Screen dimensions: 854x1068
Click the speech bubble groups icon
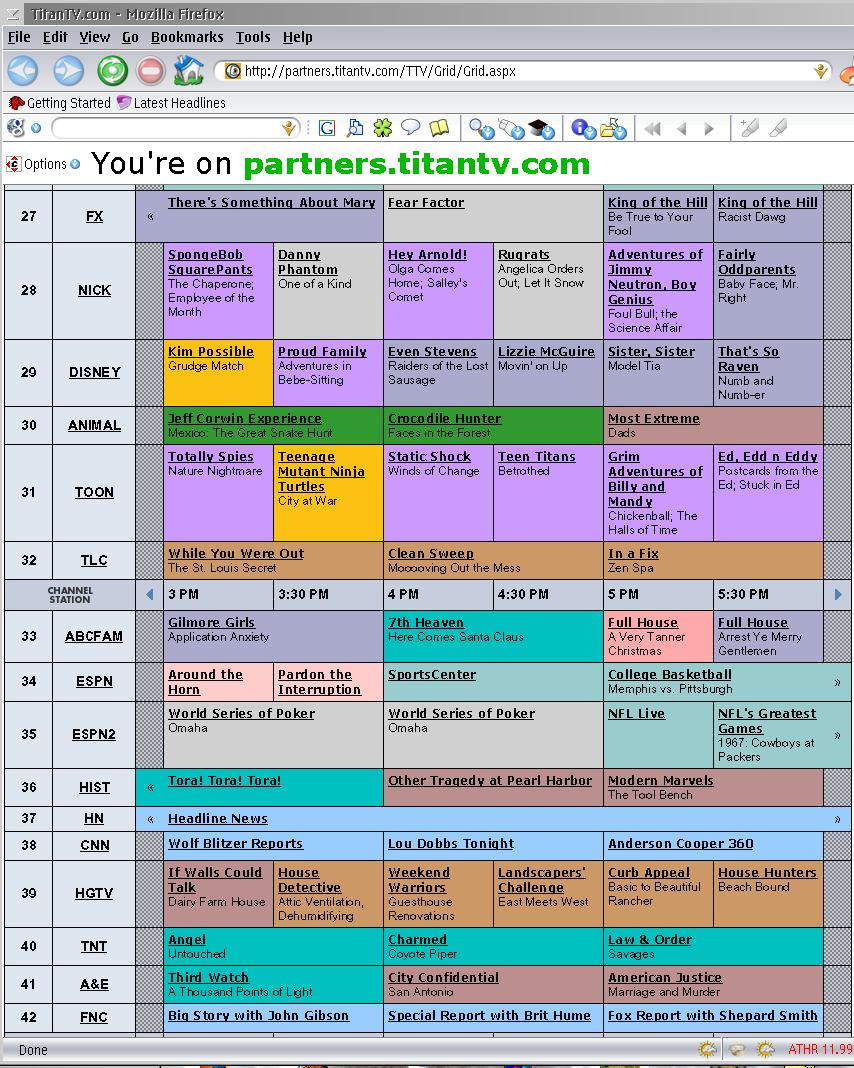[411, 127]
